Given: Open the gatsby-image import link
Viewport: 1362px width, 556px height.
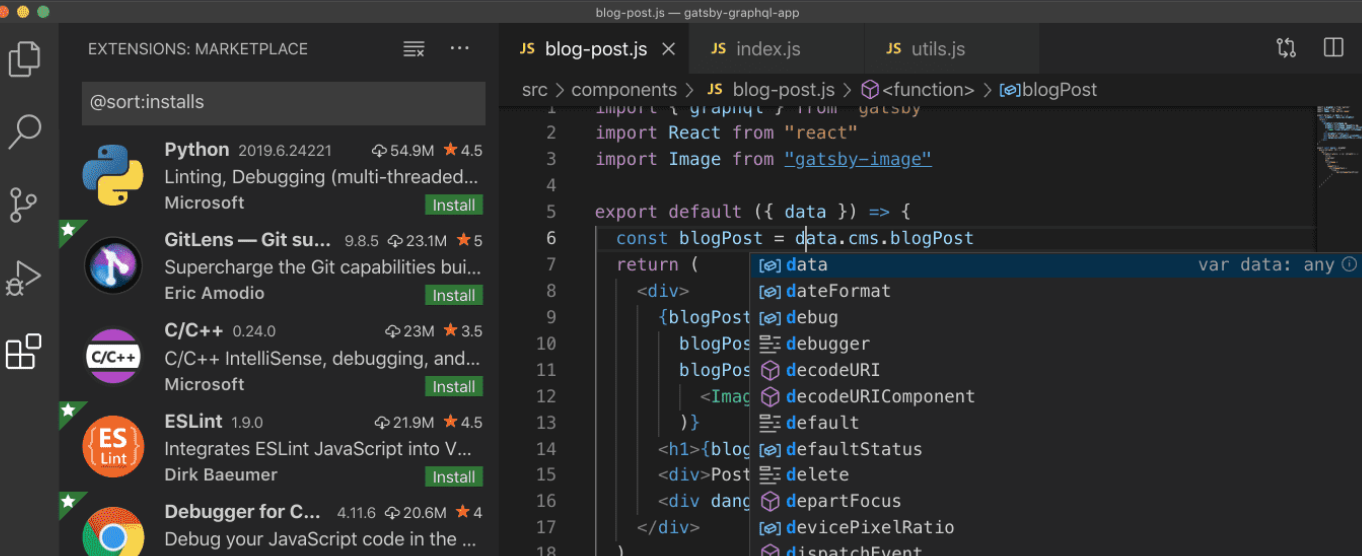Looking at the screenshot, I should [858, 159].
